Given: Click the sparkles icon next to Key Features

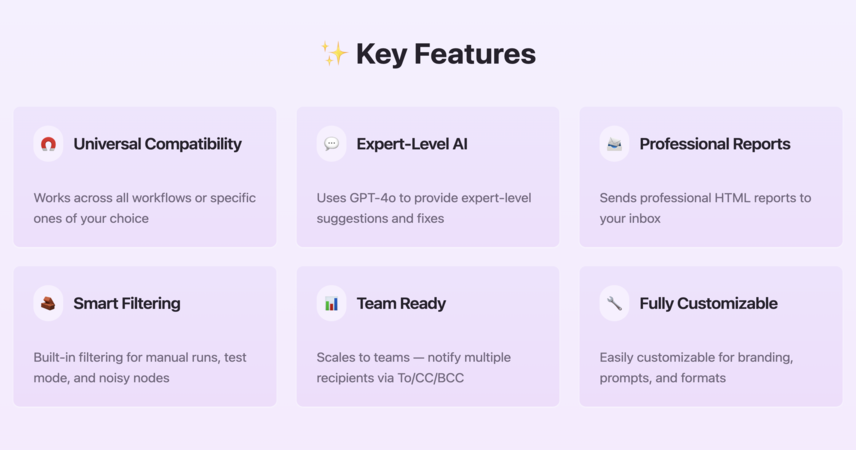Looking at the screenshot, I should point(334,54).
